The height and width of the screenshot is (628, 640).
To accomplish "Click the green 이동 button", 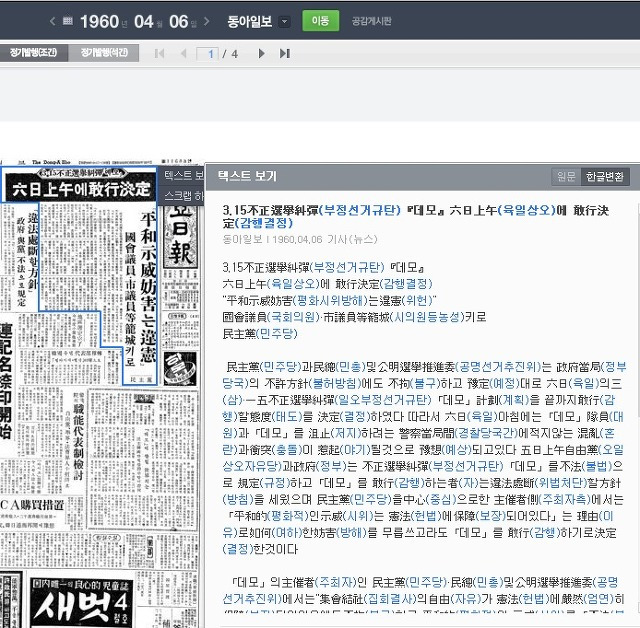I will (x=320, y=20).
